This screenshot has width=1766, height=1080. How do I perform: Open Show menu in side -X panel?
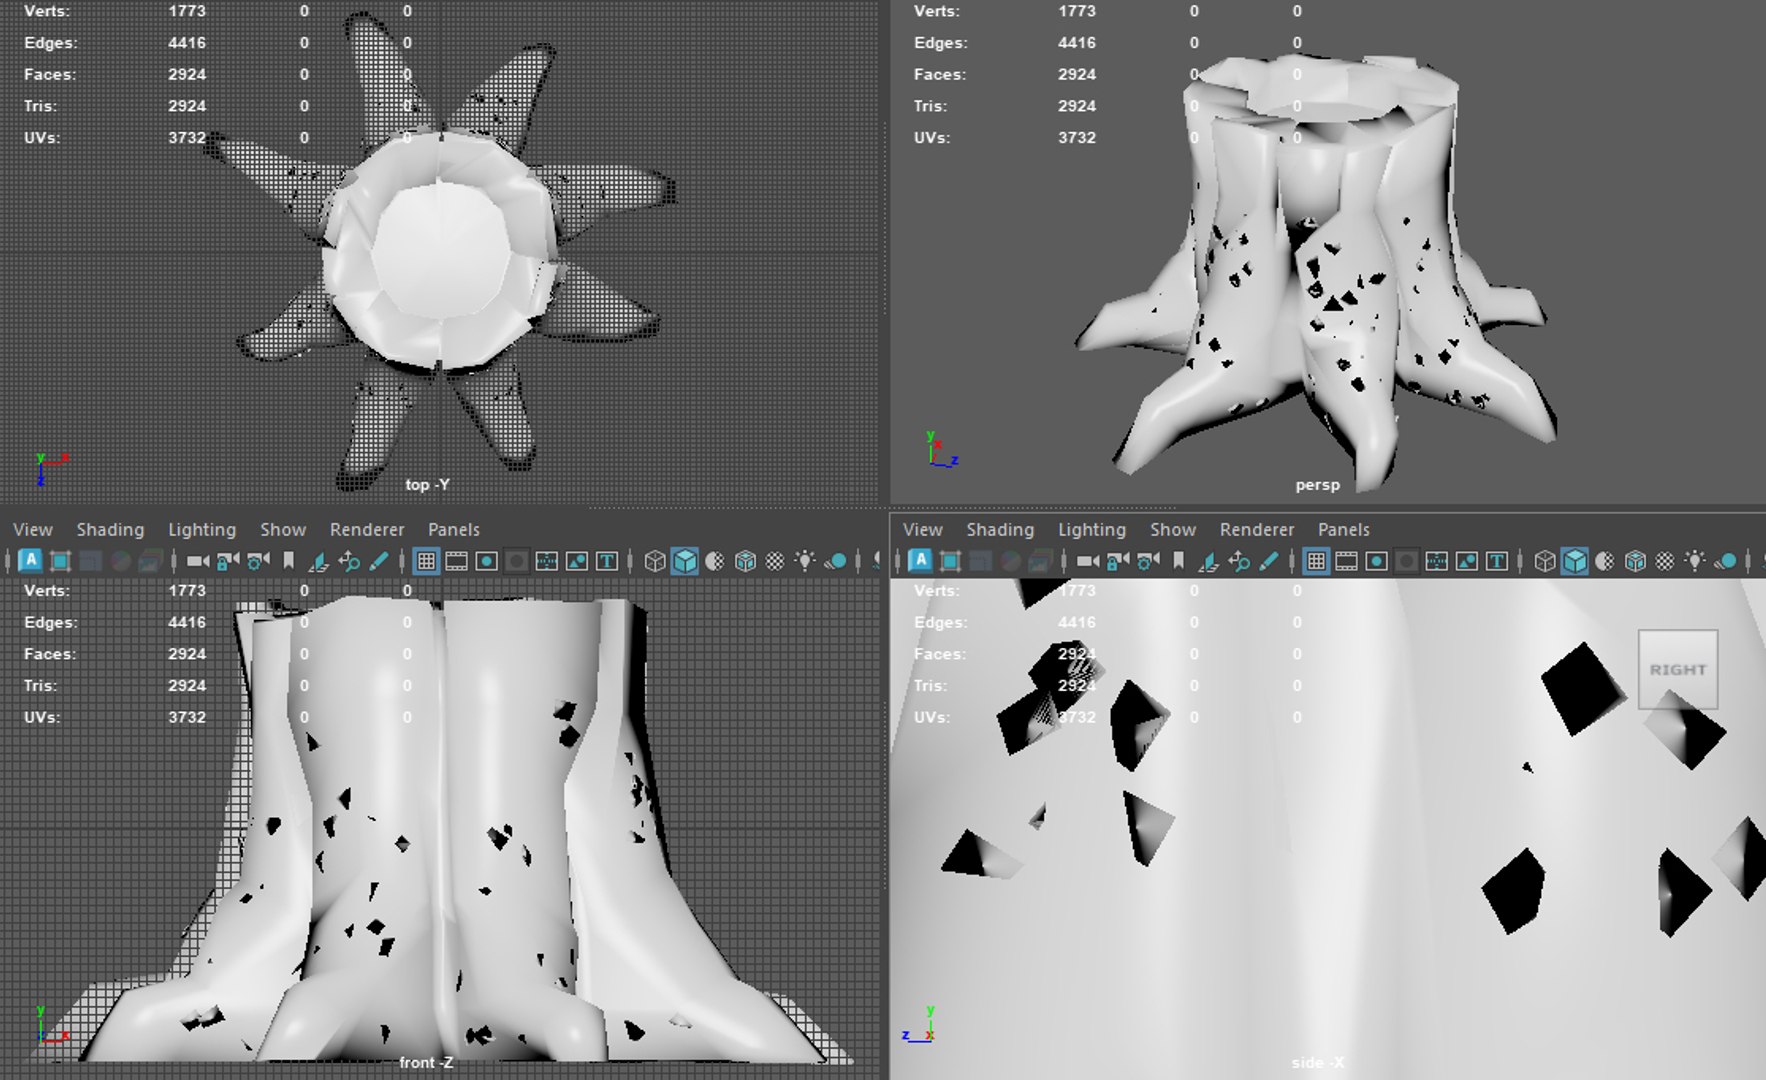(1173, 529)
